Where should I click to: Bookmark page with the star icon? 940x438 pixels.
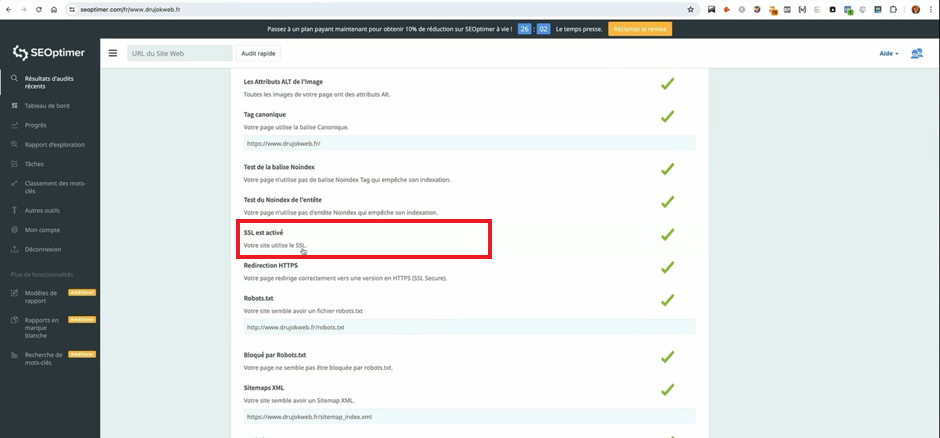point(691,10)
